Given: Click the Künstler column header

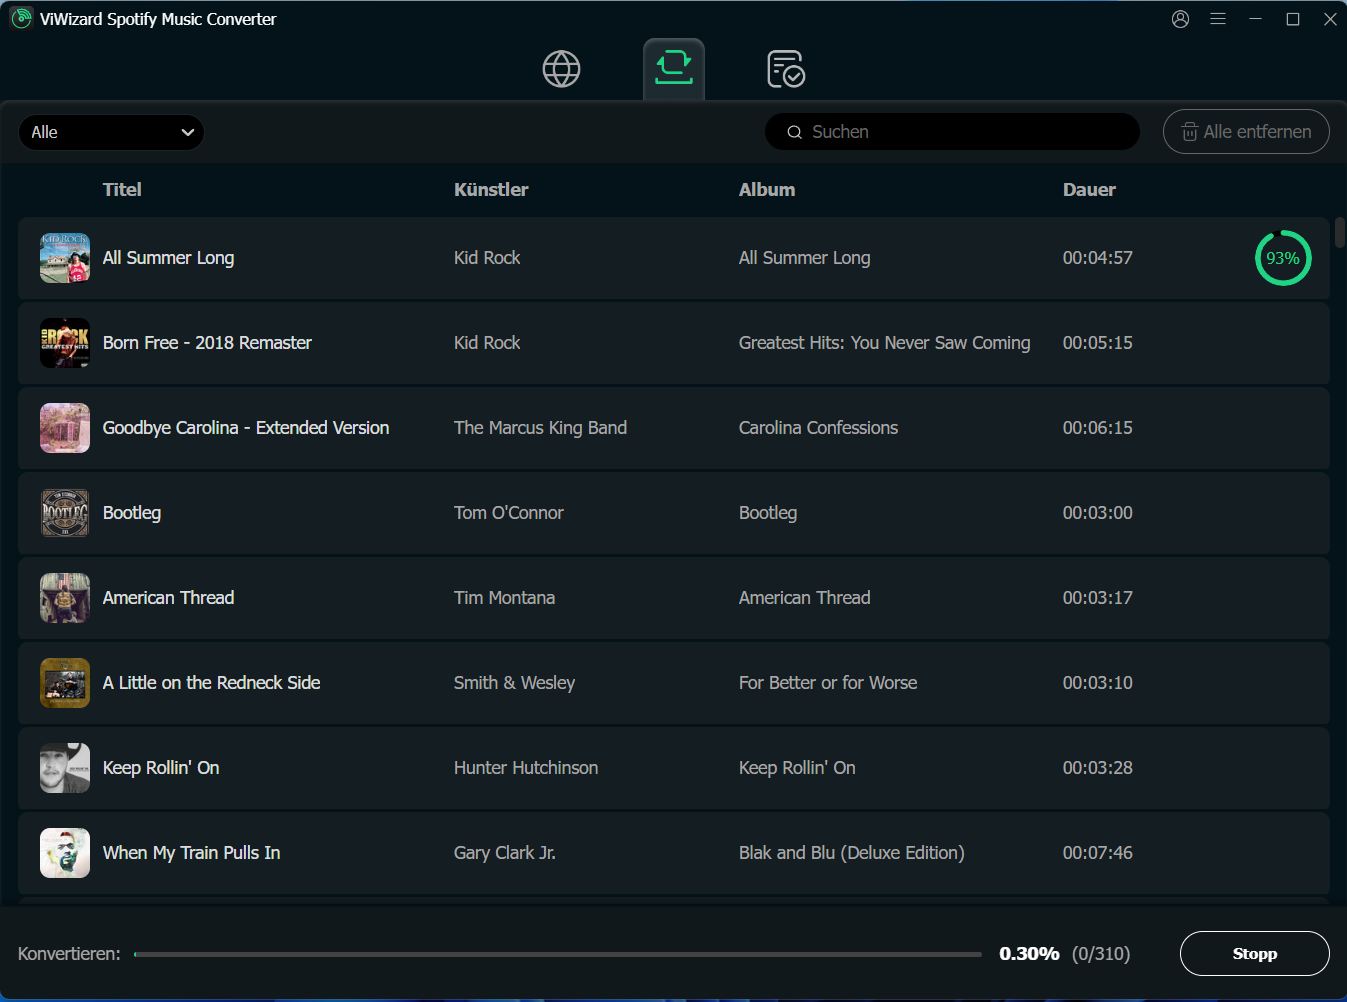Looking at the screenshot, I should [x=491, y=189].
